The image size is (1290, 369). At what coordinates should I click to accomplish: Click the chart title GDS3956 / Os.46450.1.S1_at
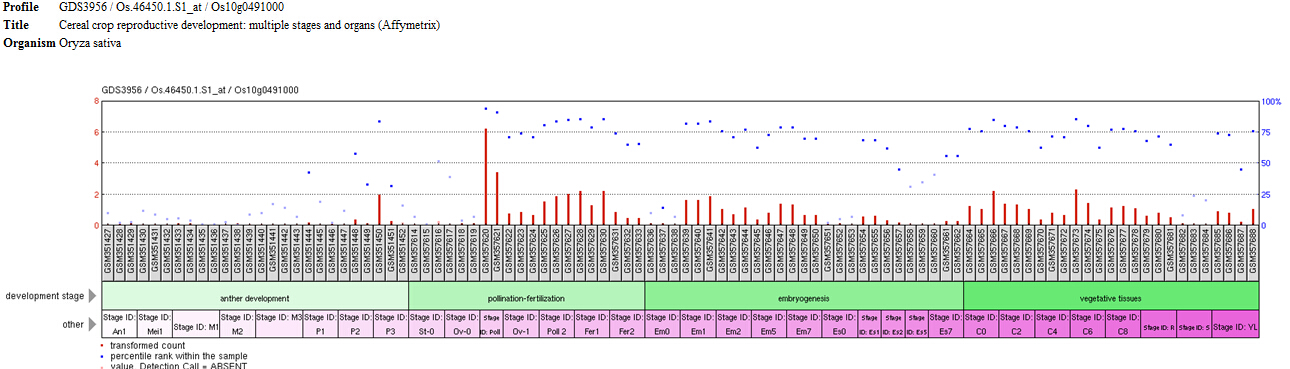tap(200, 90)
